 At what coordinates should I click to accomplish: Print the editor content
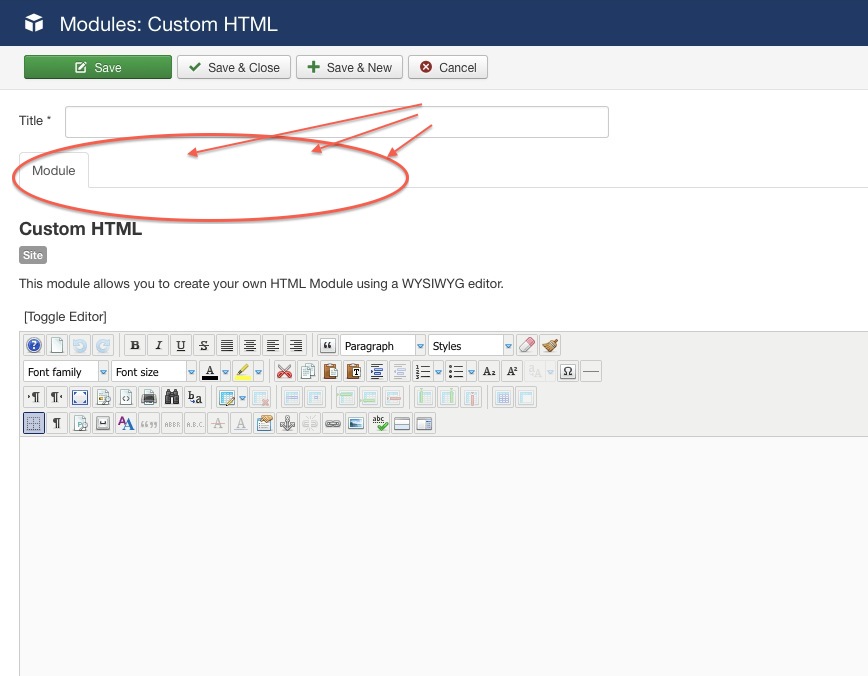click(x=149, y=398)
